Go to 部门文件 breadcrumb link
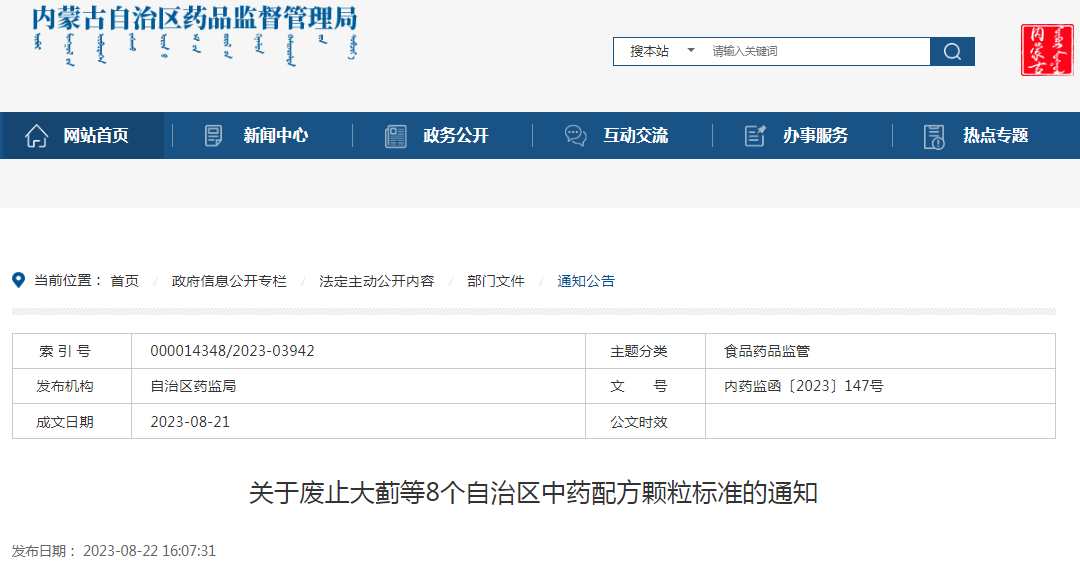This screenshot has height=567, width=1080. [496, 281]
